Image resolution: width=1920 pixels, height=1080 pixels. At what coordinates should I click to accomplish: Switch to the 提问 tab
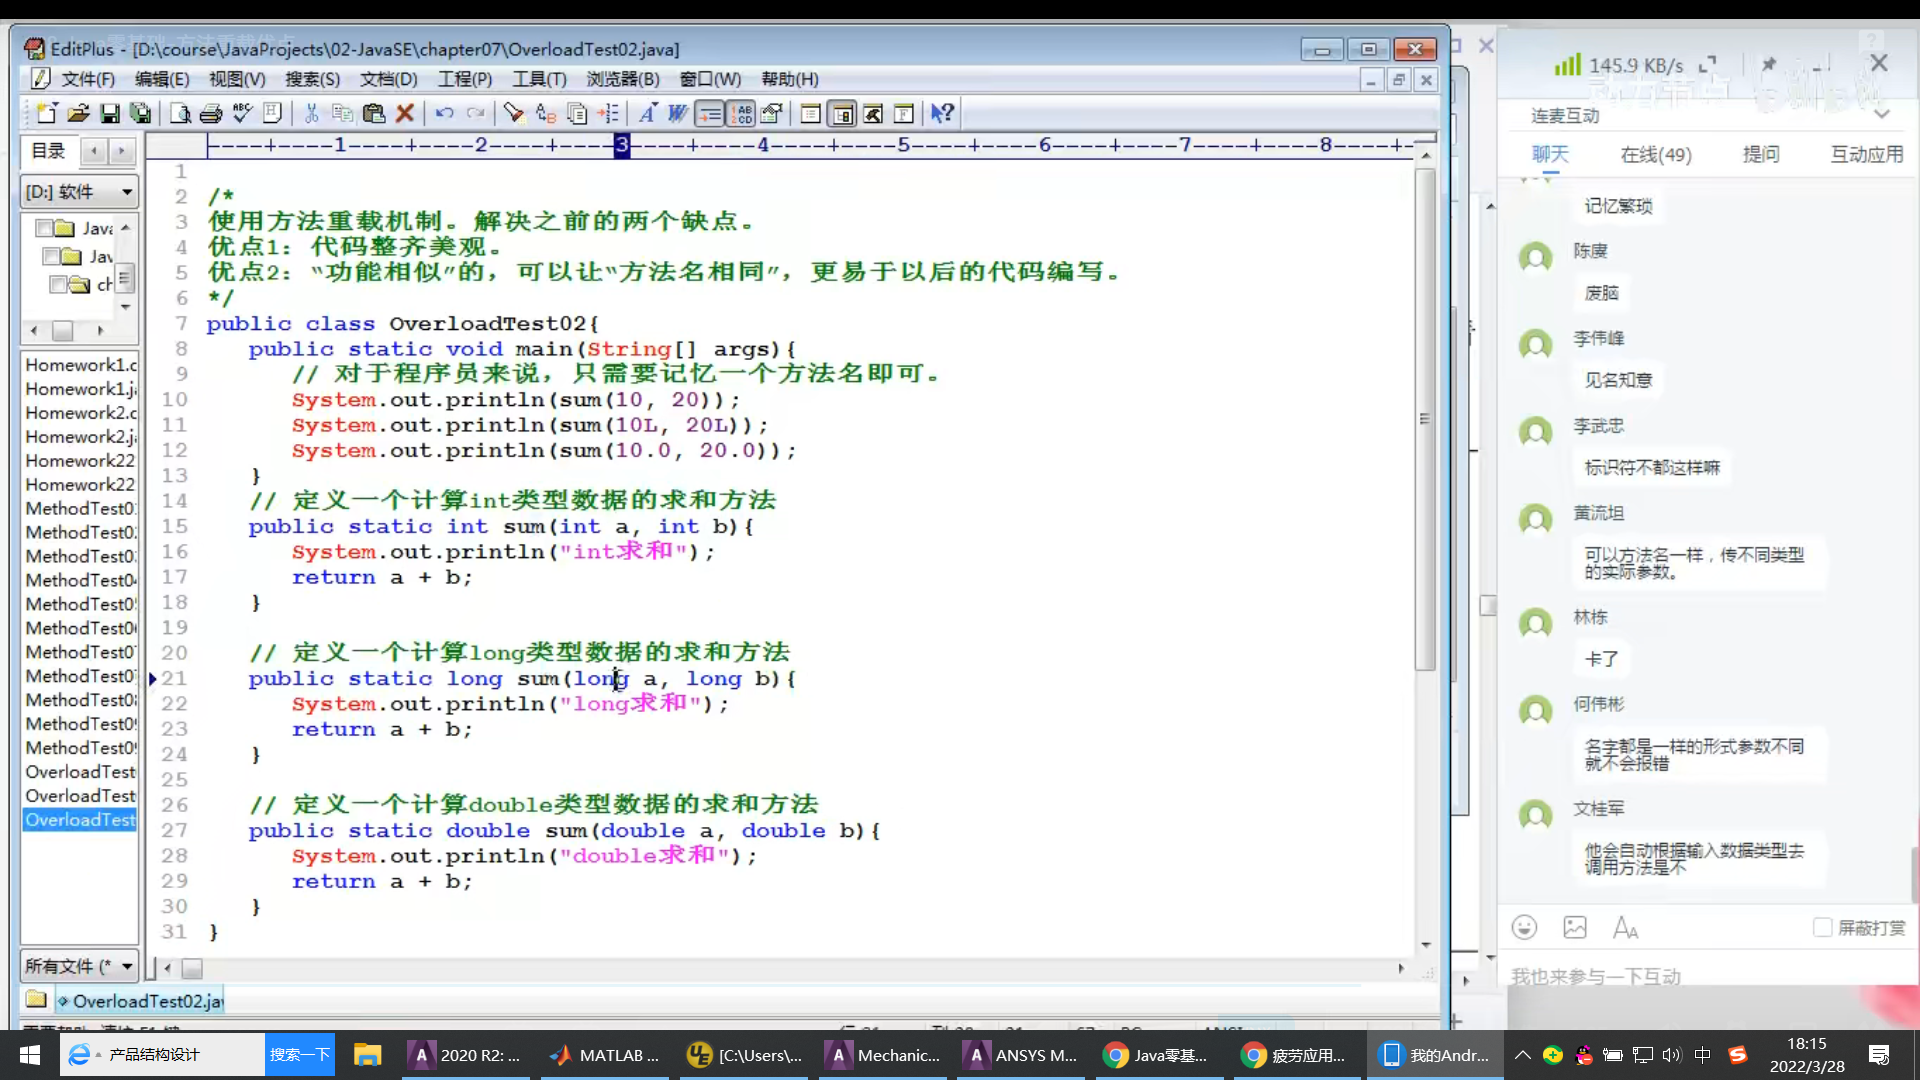click(x=1760, y=154)
